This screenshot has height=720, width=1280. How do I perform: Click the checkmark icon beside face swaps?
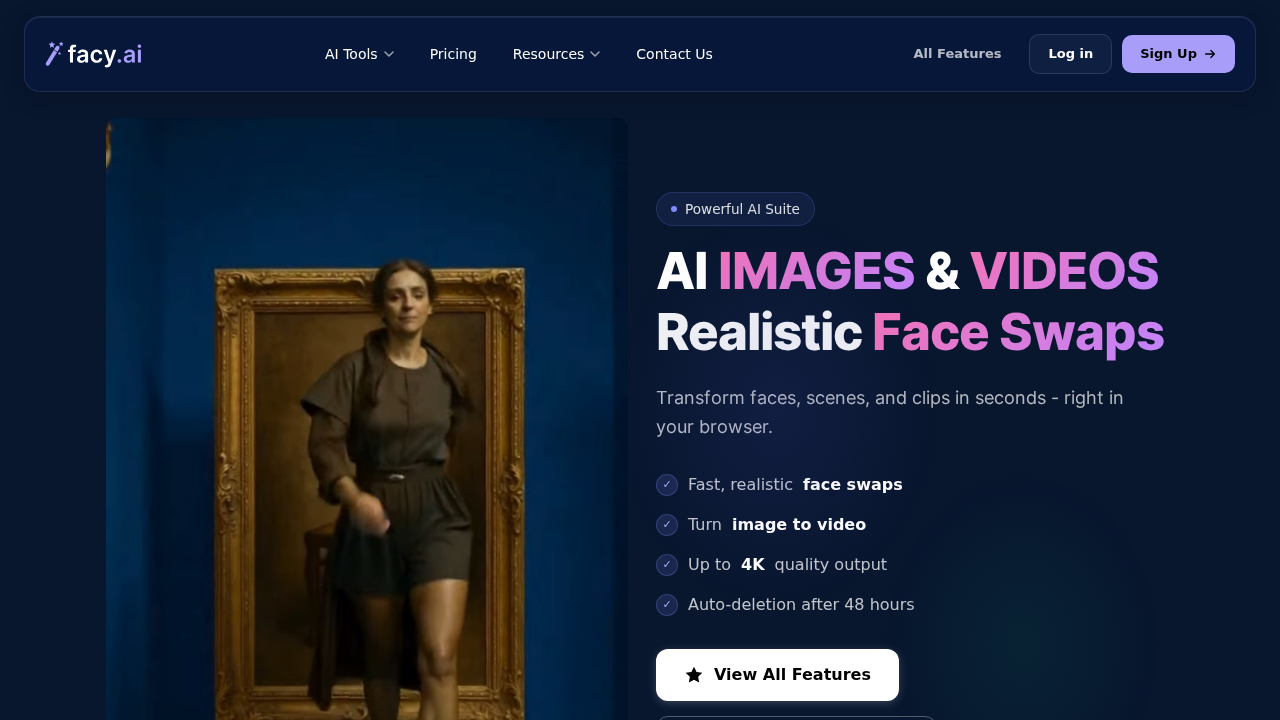pos(667,485)
